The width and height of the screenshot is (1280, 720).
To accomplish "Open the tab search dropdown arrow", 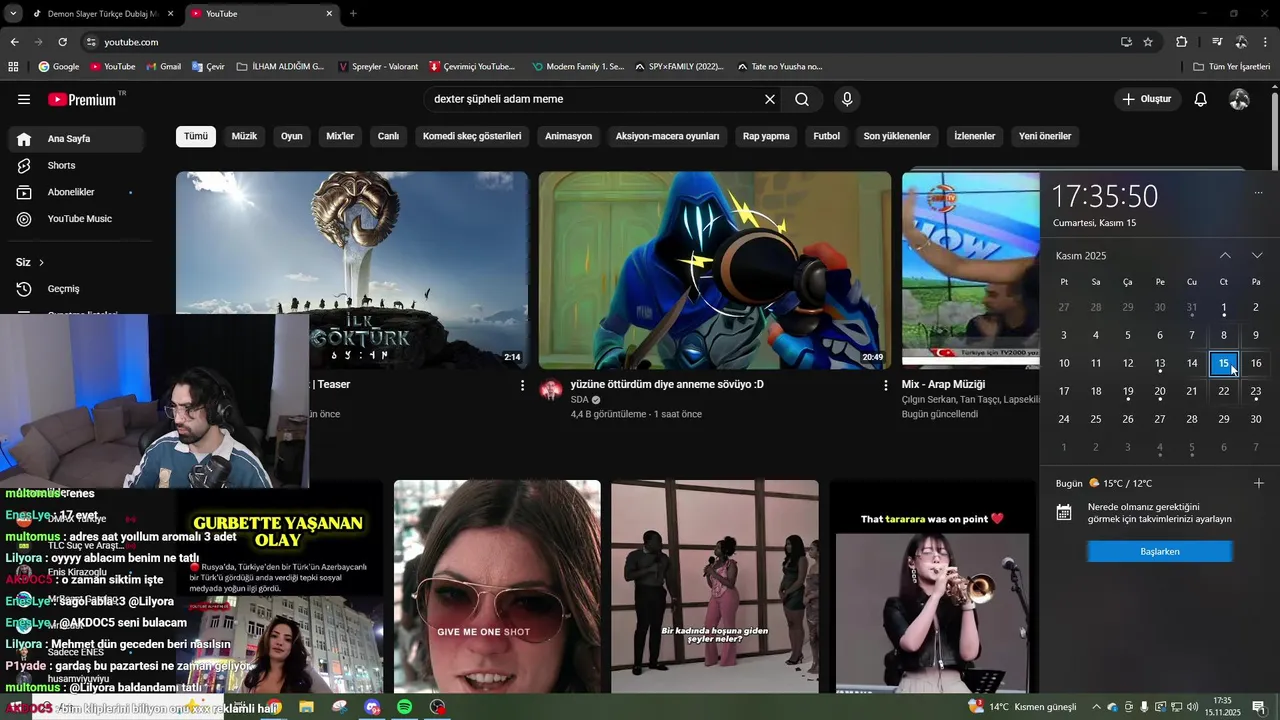I will (x=13, y=14).
